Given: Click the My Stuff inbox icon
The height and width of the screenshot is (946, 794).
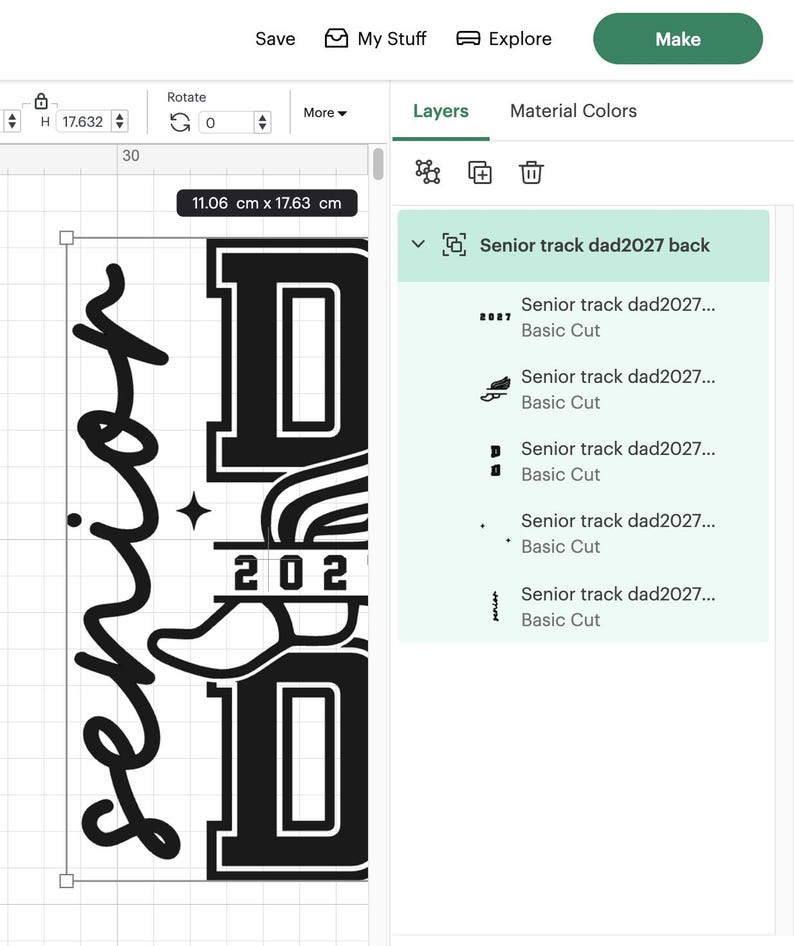Looking at the screenshot, I should tap(336, 39).
